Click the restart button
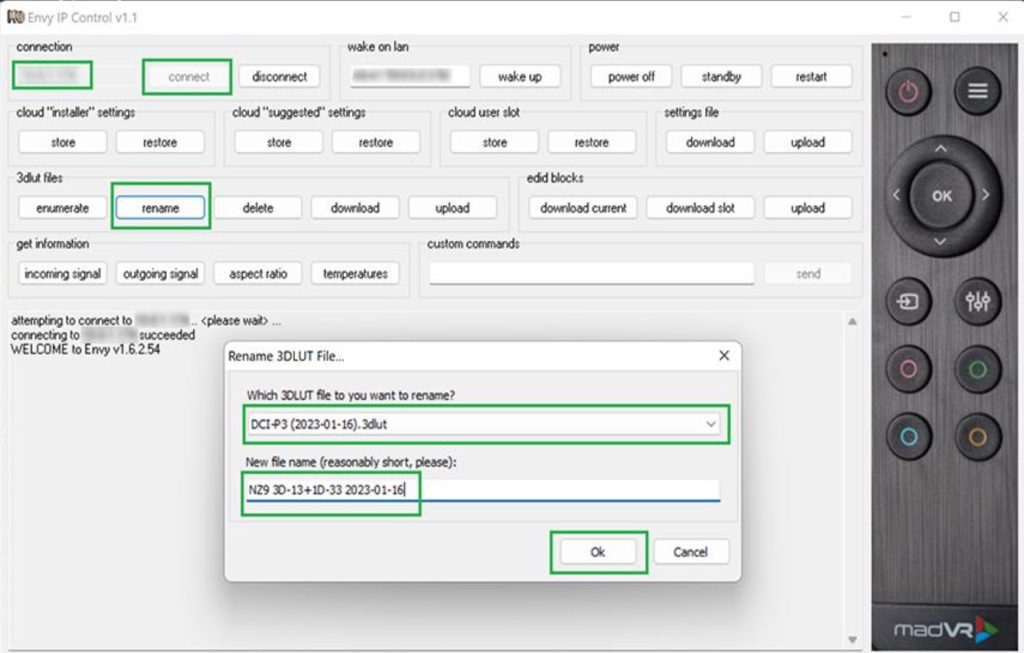 [811, 76]
